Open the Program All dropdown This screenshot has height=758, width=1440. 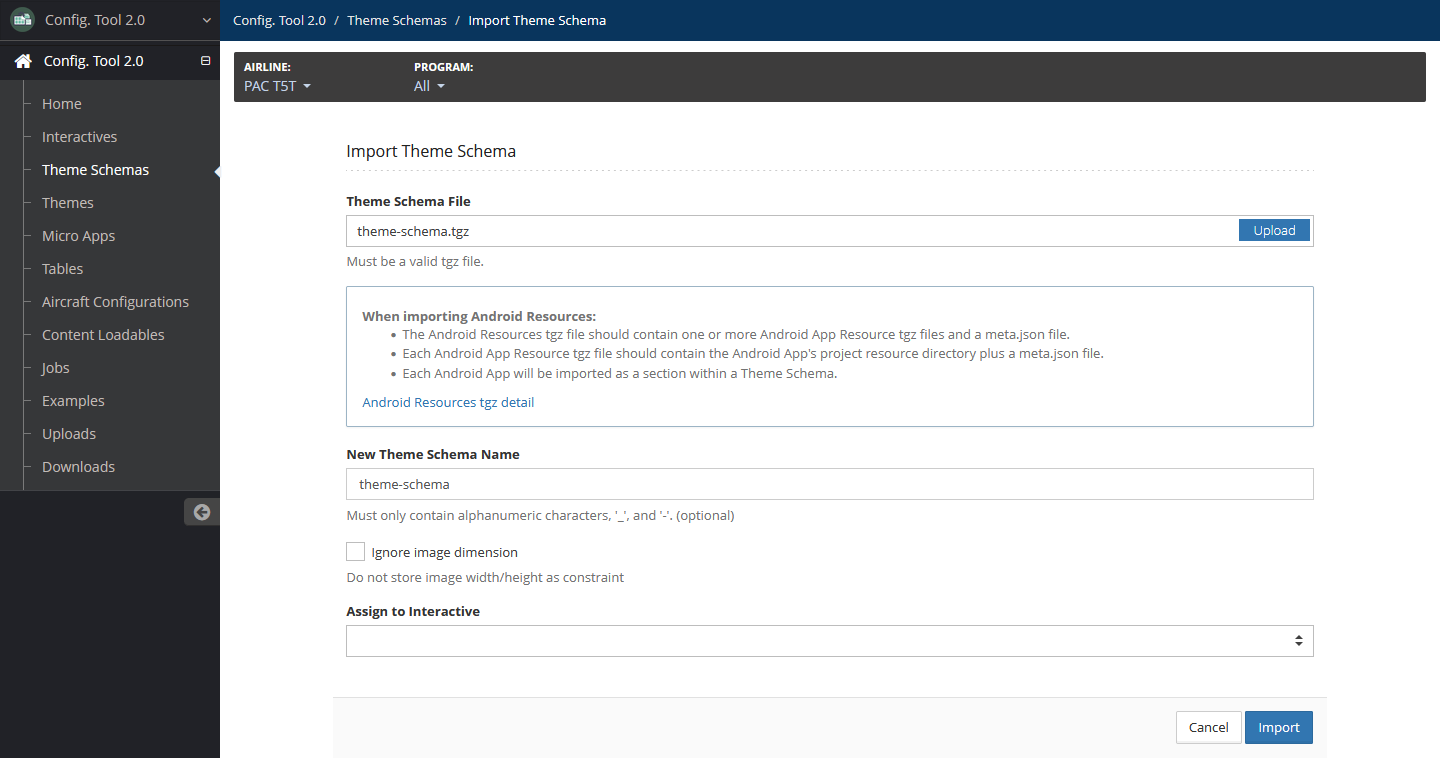point(429,86)
